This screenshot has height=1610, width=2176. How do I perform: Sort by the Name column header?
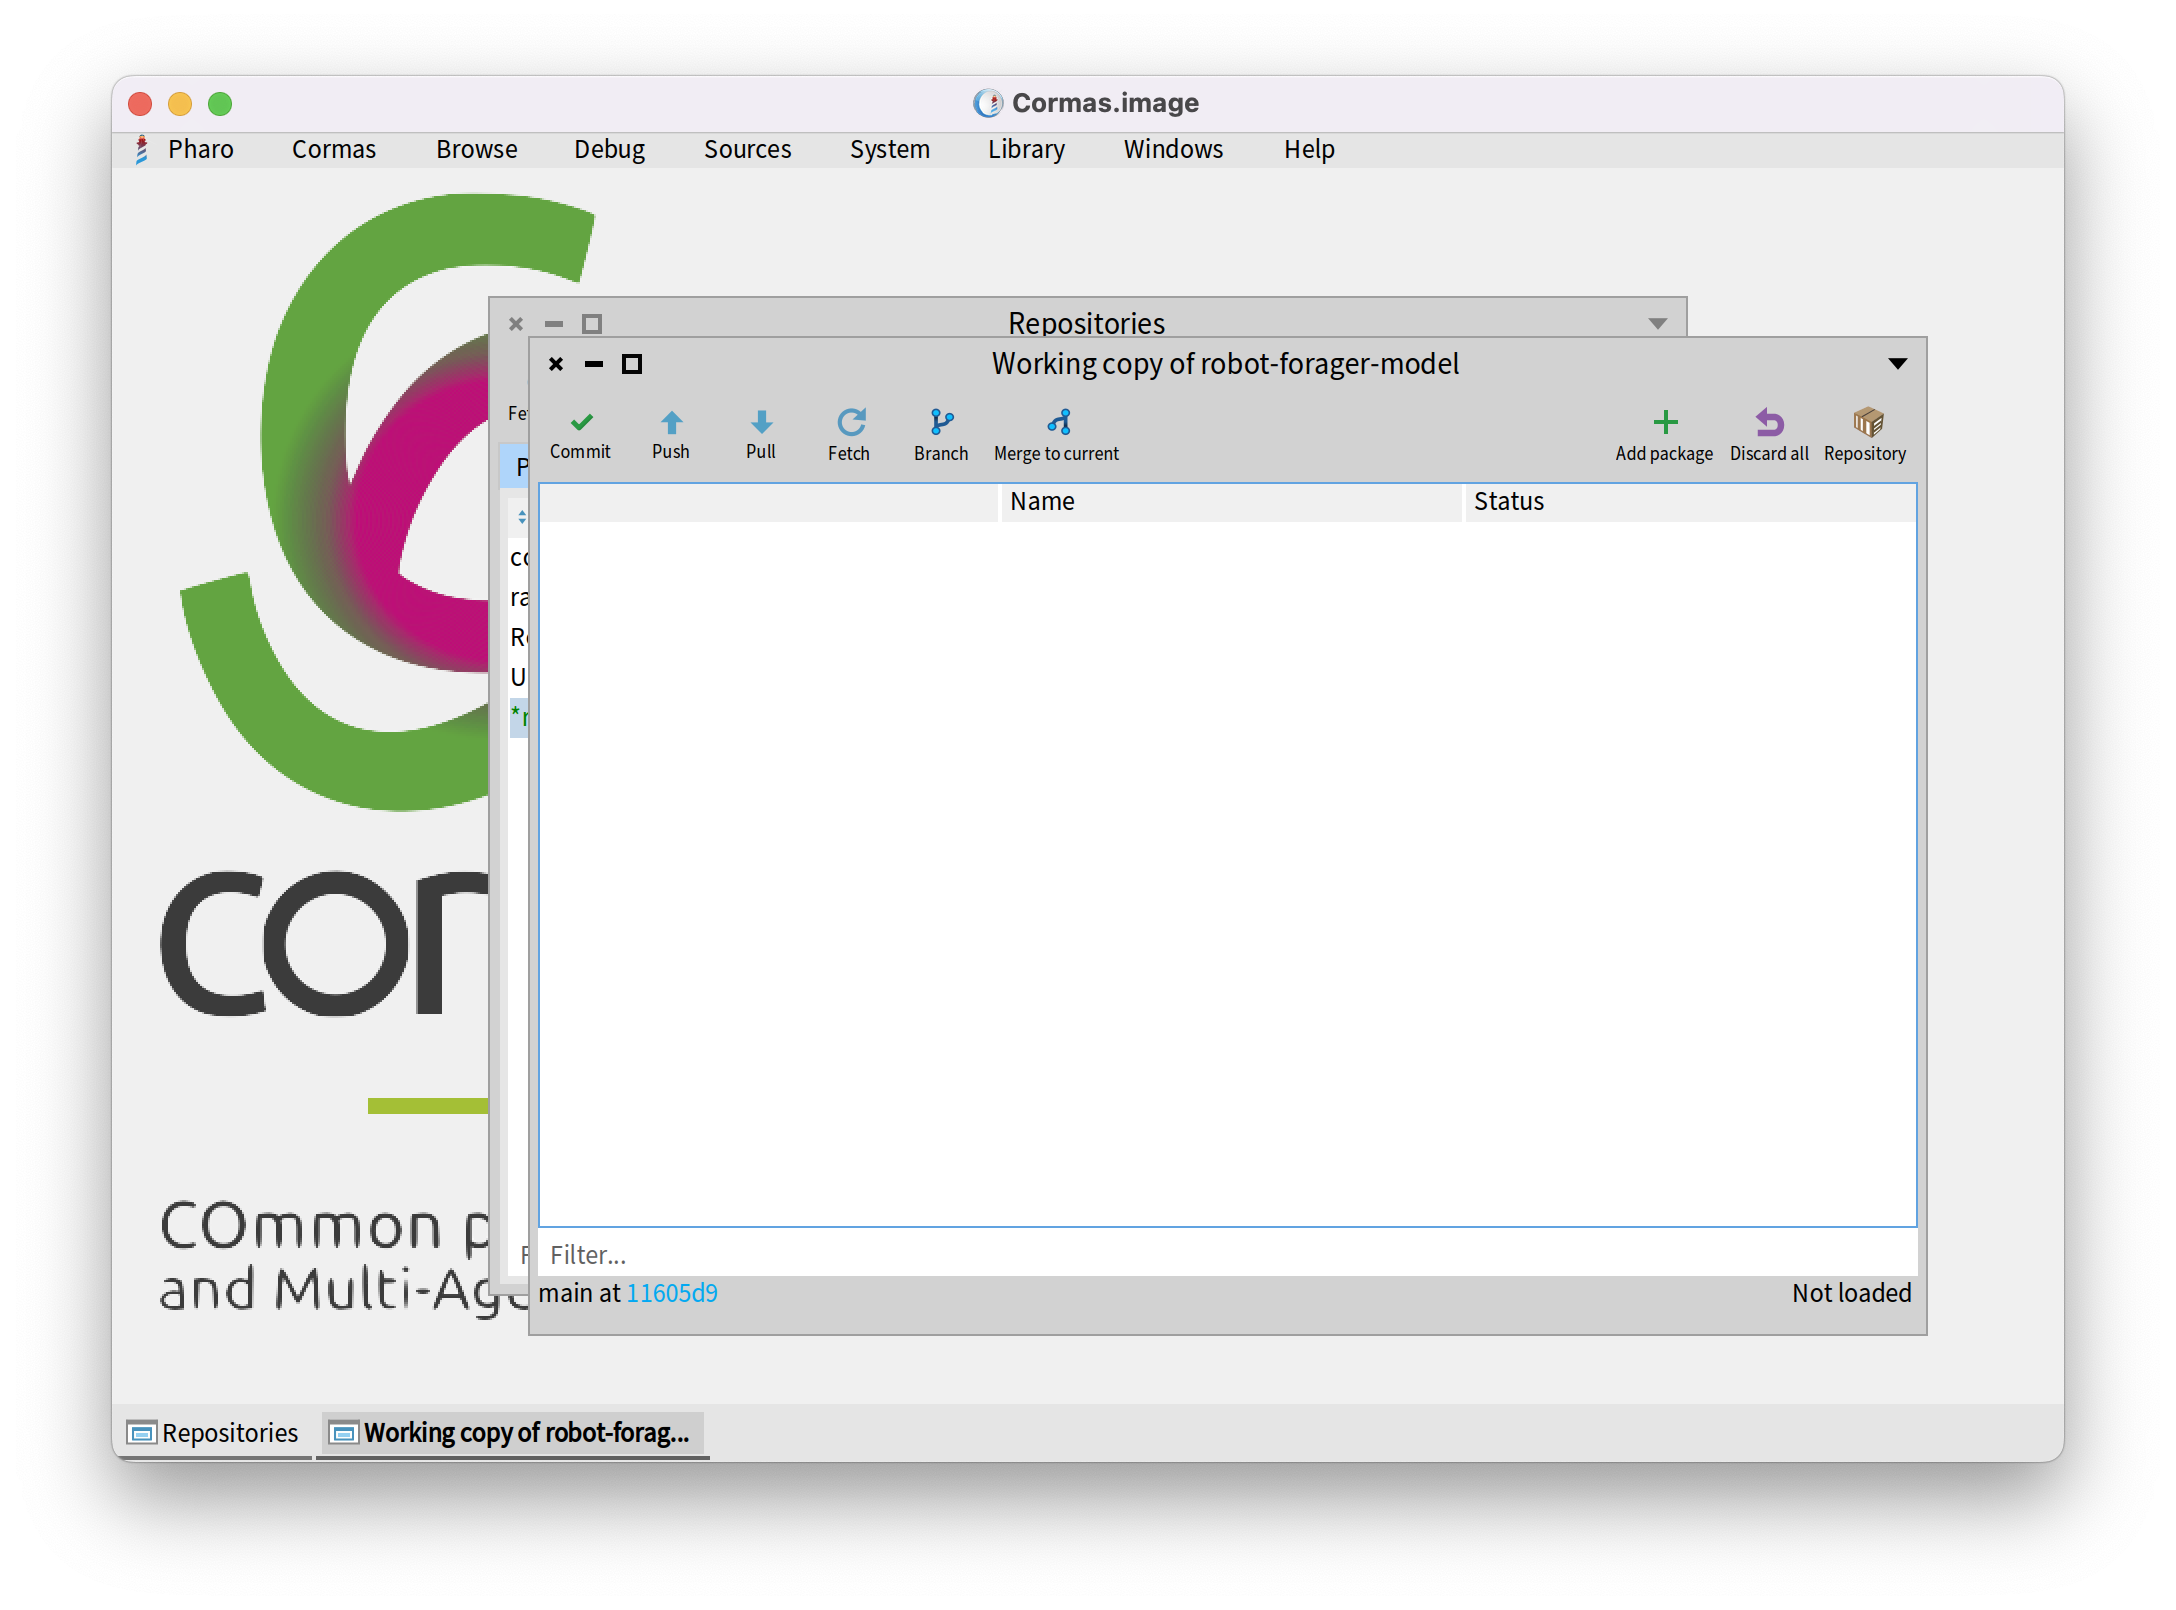1042,502
